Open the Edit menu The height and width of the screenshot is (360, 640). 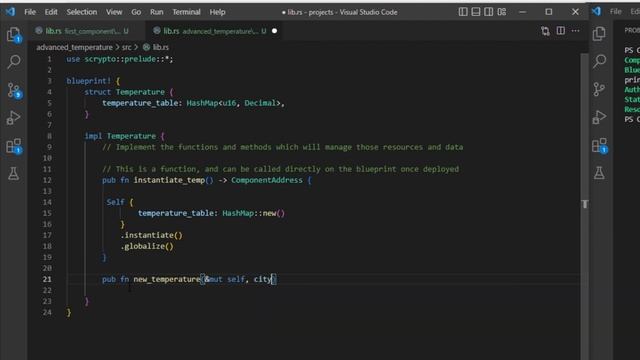[51, 12]
